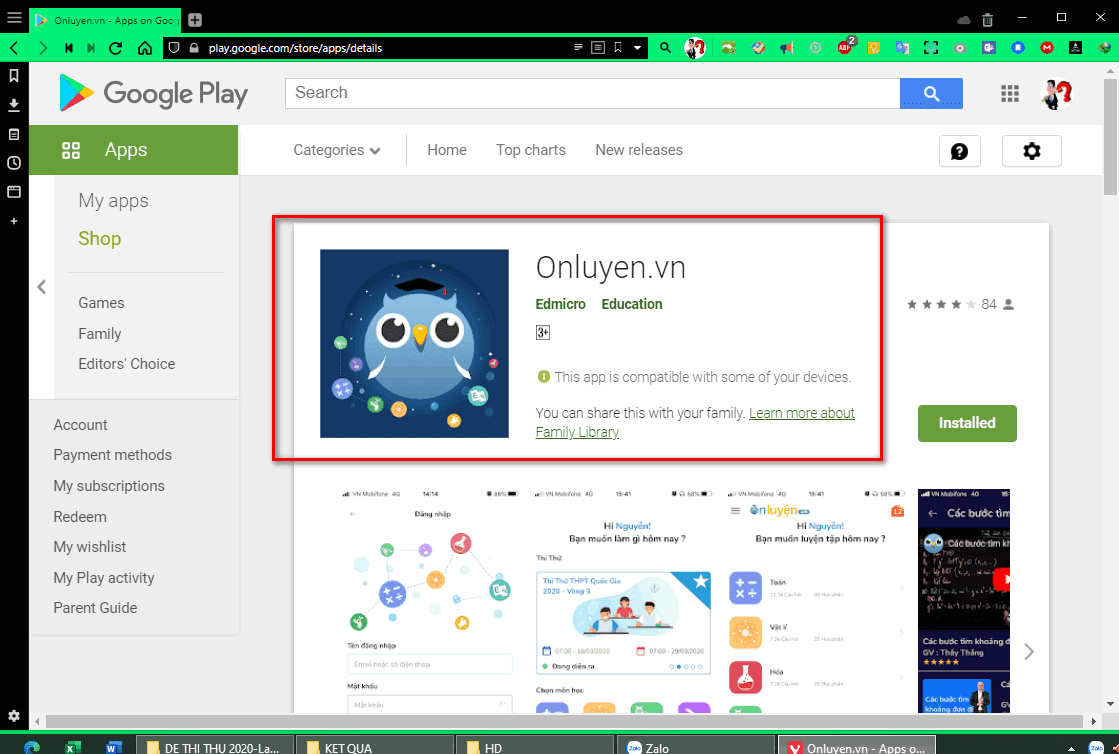Open the Gmail extension icon in toolbar

tap(1046, 47)
